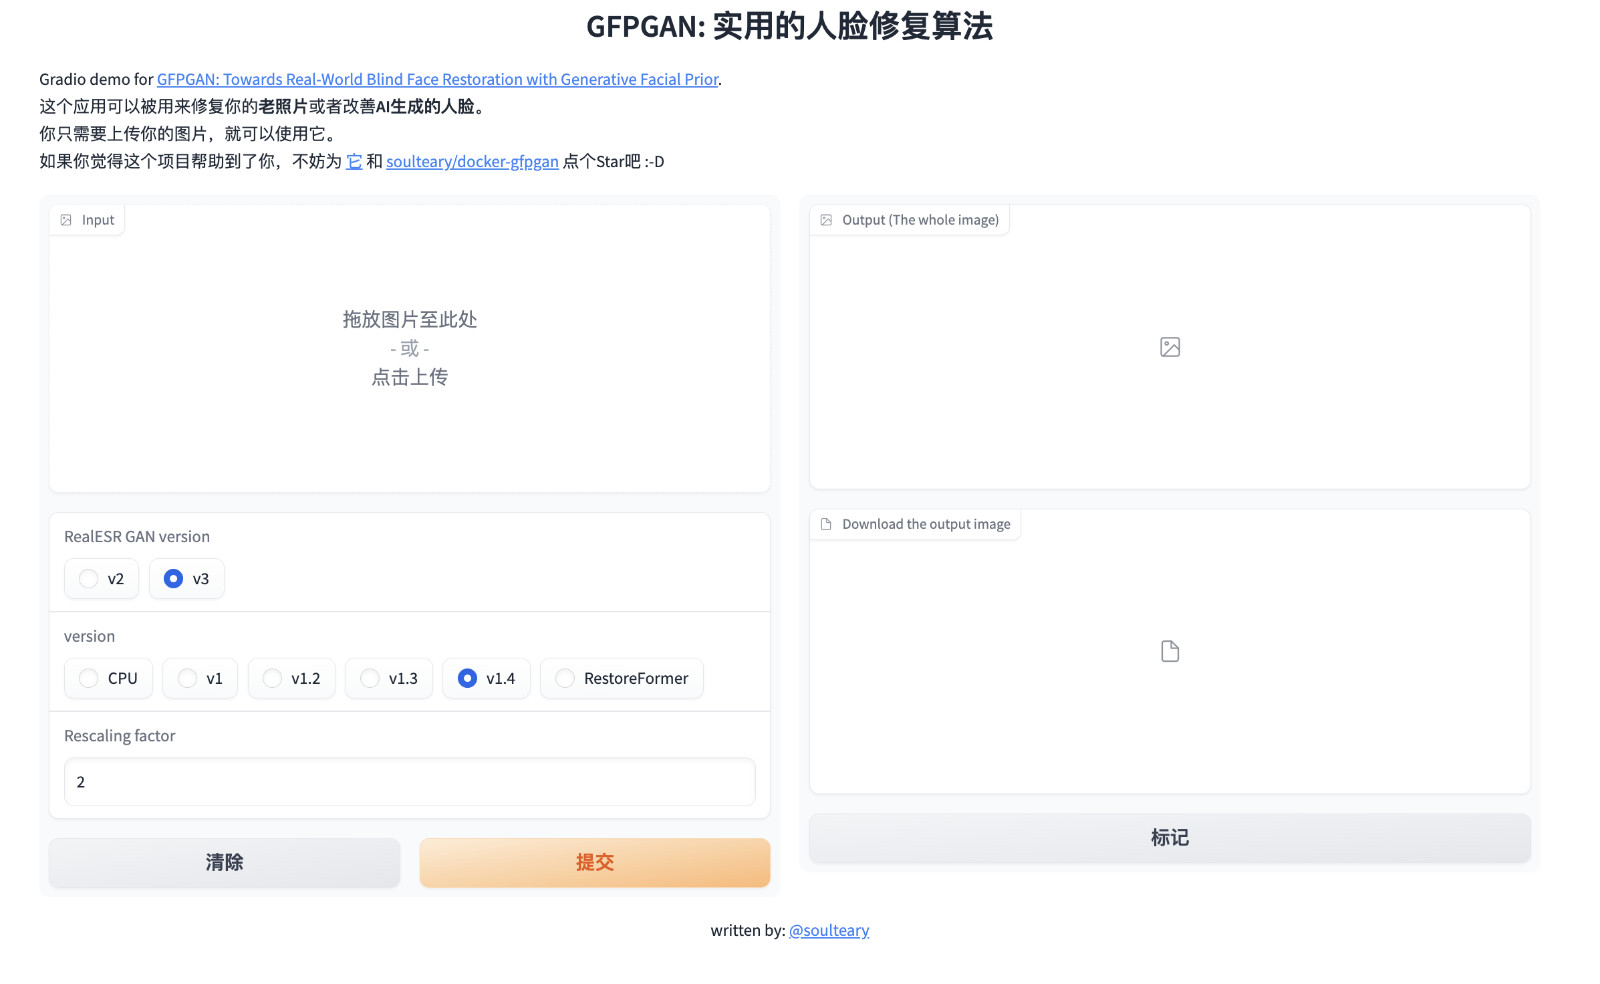1600x984 pixels.
Task: Open the soulteary/docker-gfpgan link
Action: pos(472,161)
